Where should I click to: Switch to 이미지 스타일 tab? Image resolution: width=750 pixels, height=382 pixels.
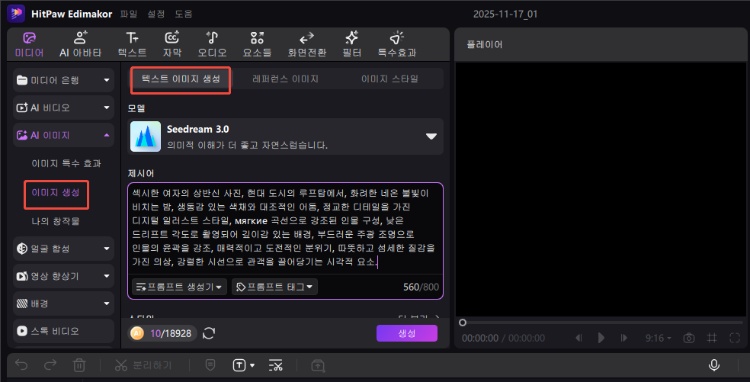tap(390, 79)
